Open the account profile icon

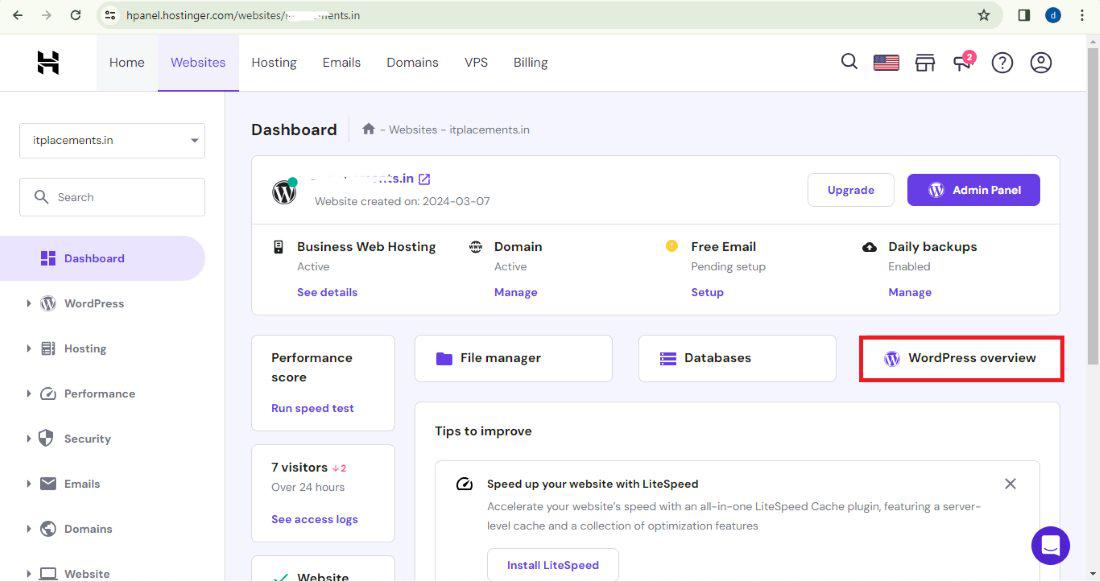[1040, 62]
